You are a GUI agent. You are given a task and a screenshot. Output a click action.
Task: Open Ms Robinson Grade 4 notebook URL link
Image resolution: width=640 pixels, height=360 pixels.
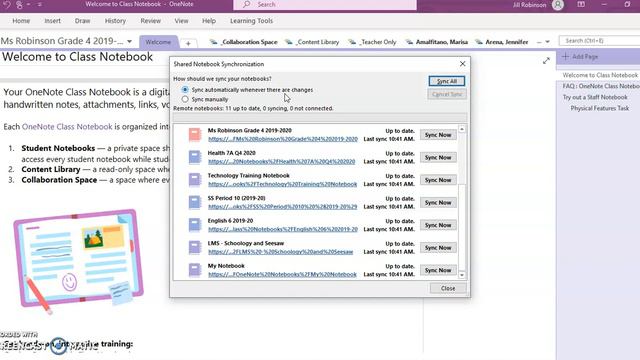tap(283, 139)
